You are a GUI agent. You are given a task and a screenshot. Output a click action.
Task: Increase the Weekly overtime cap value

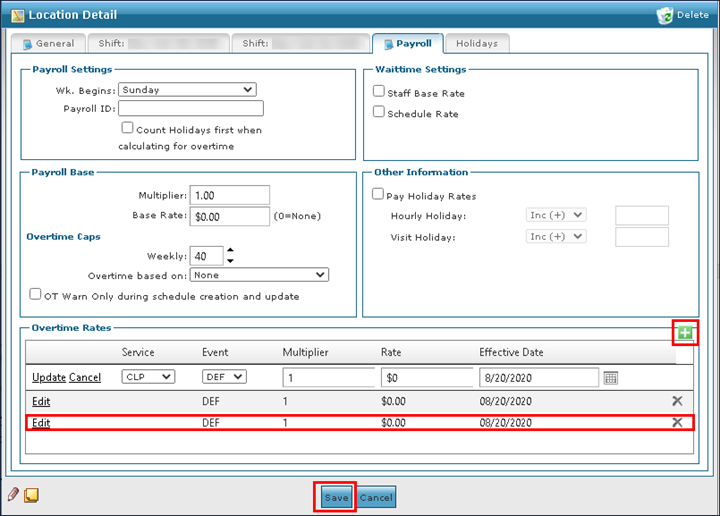tap(230, 251)
